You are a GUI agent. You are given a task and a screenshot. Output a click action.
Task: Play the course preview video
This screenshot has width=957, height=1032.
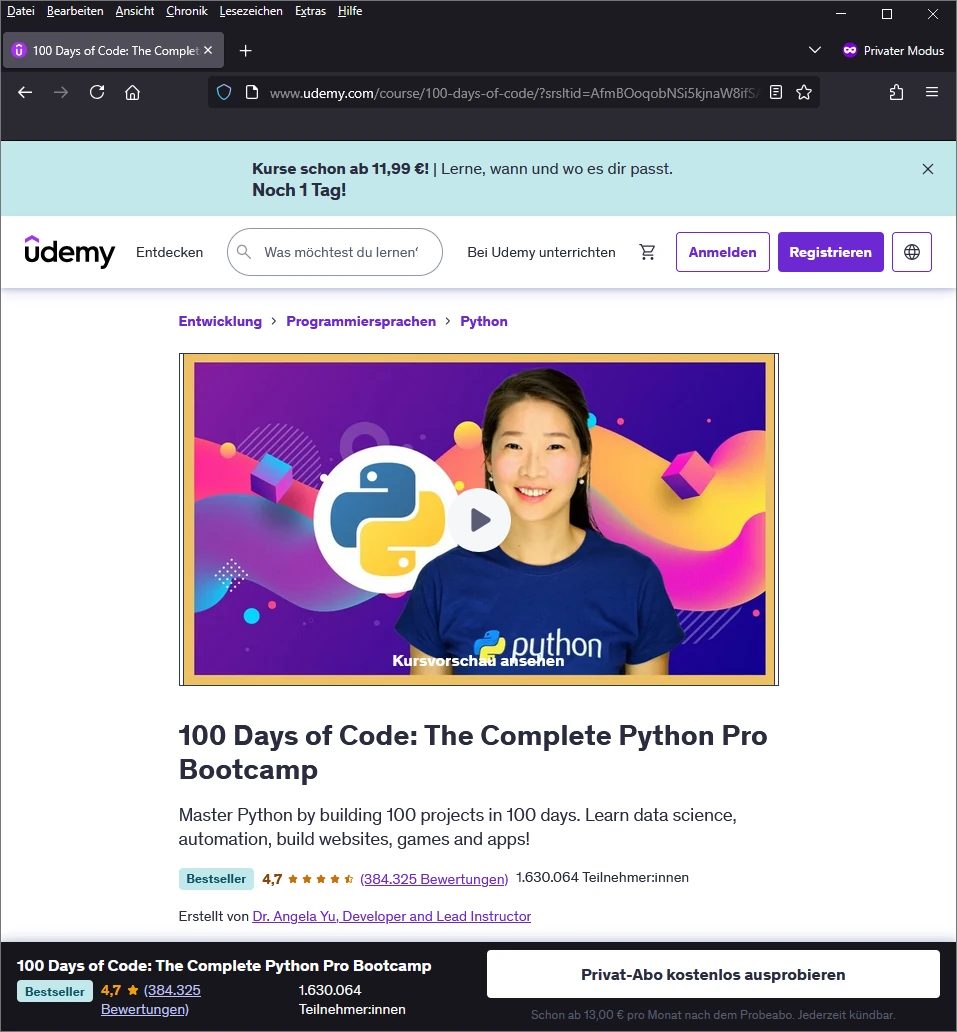click(x=480, y=520)
